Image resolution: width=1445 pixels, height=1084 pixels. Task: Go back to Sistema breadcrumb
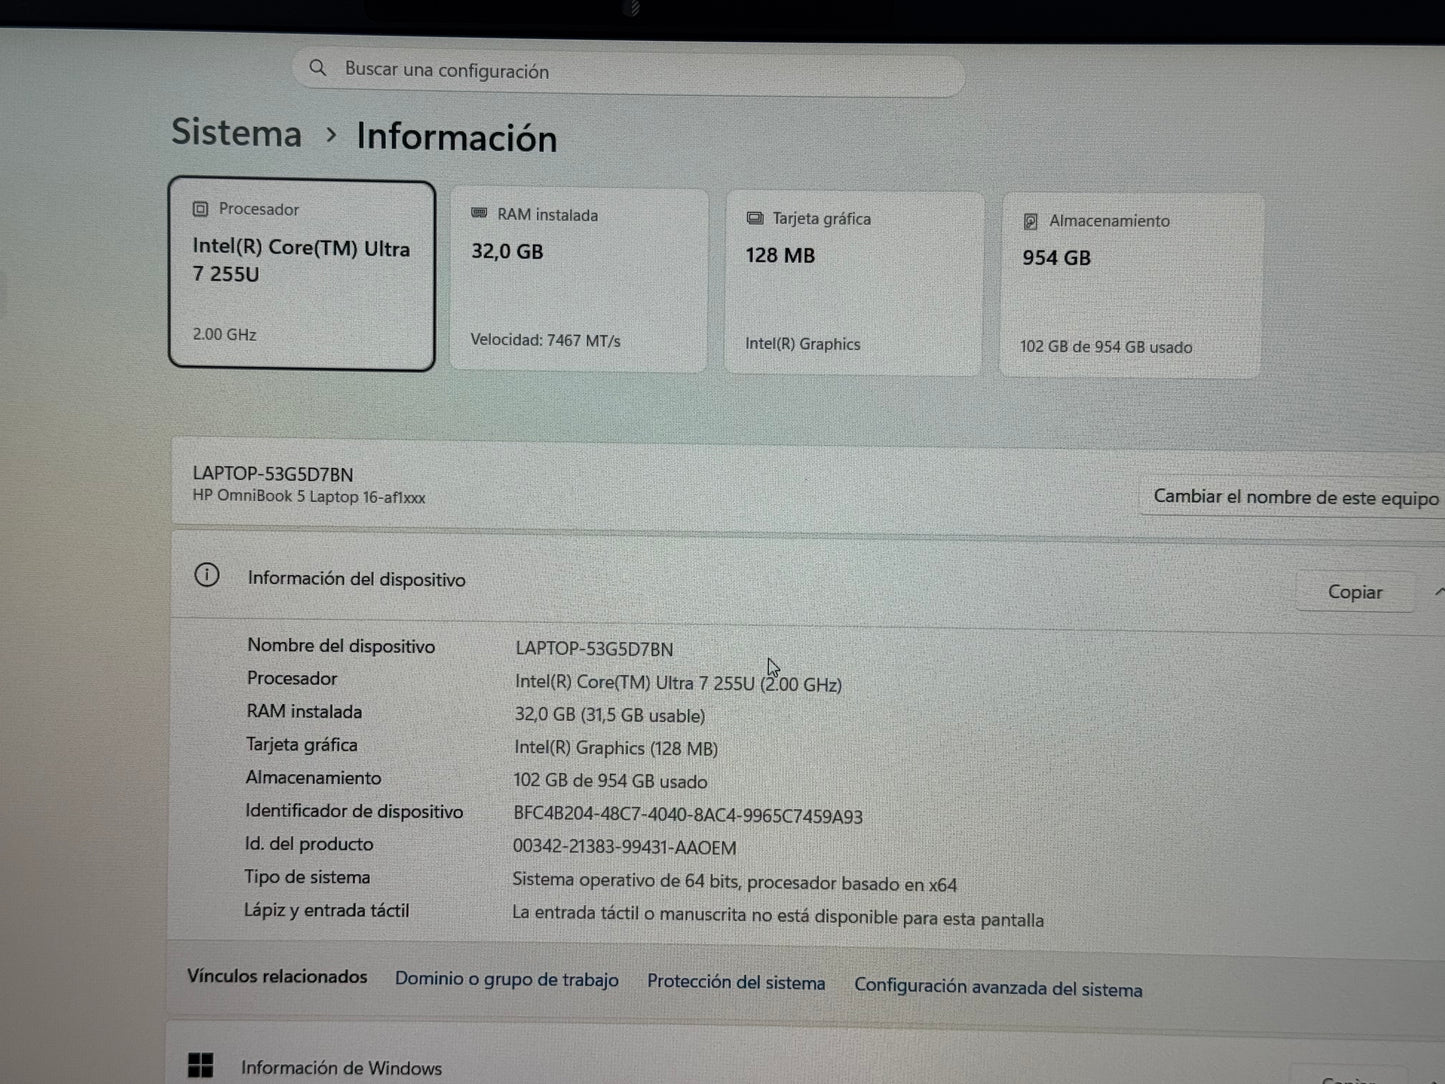[x=236, y=133]
